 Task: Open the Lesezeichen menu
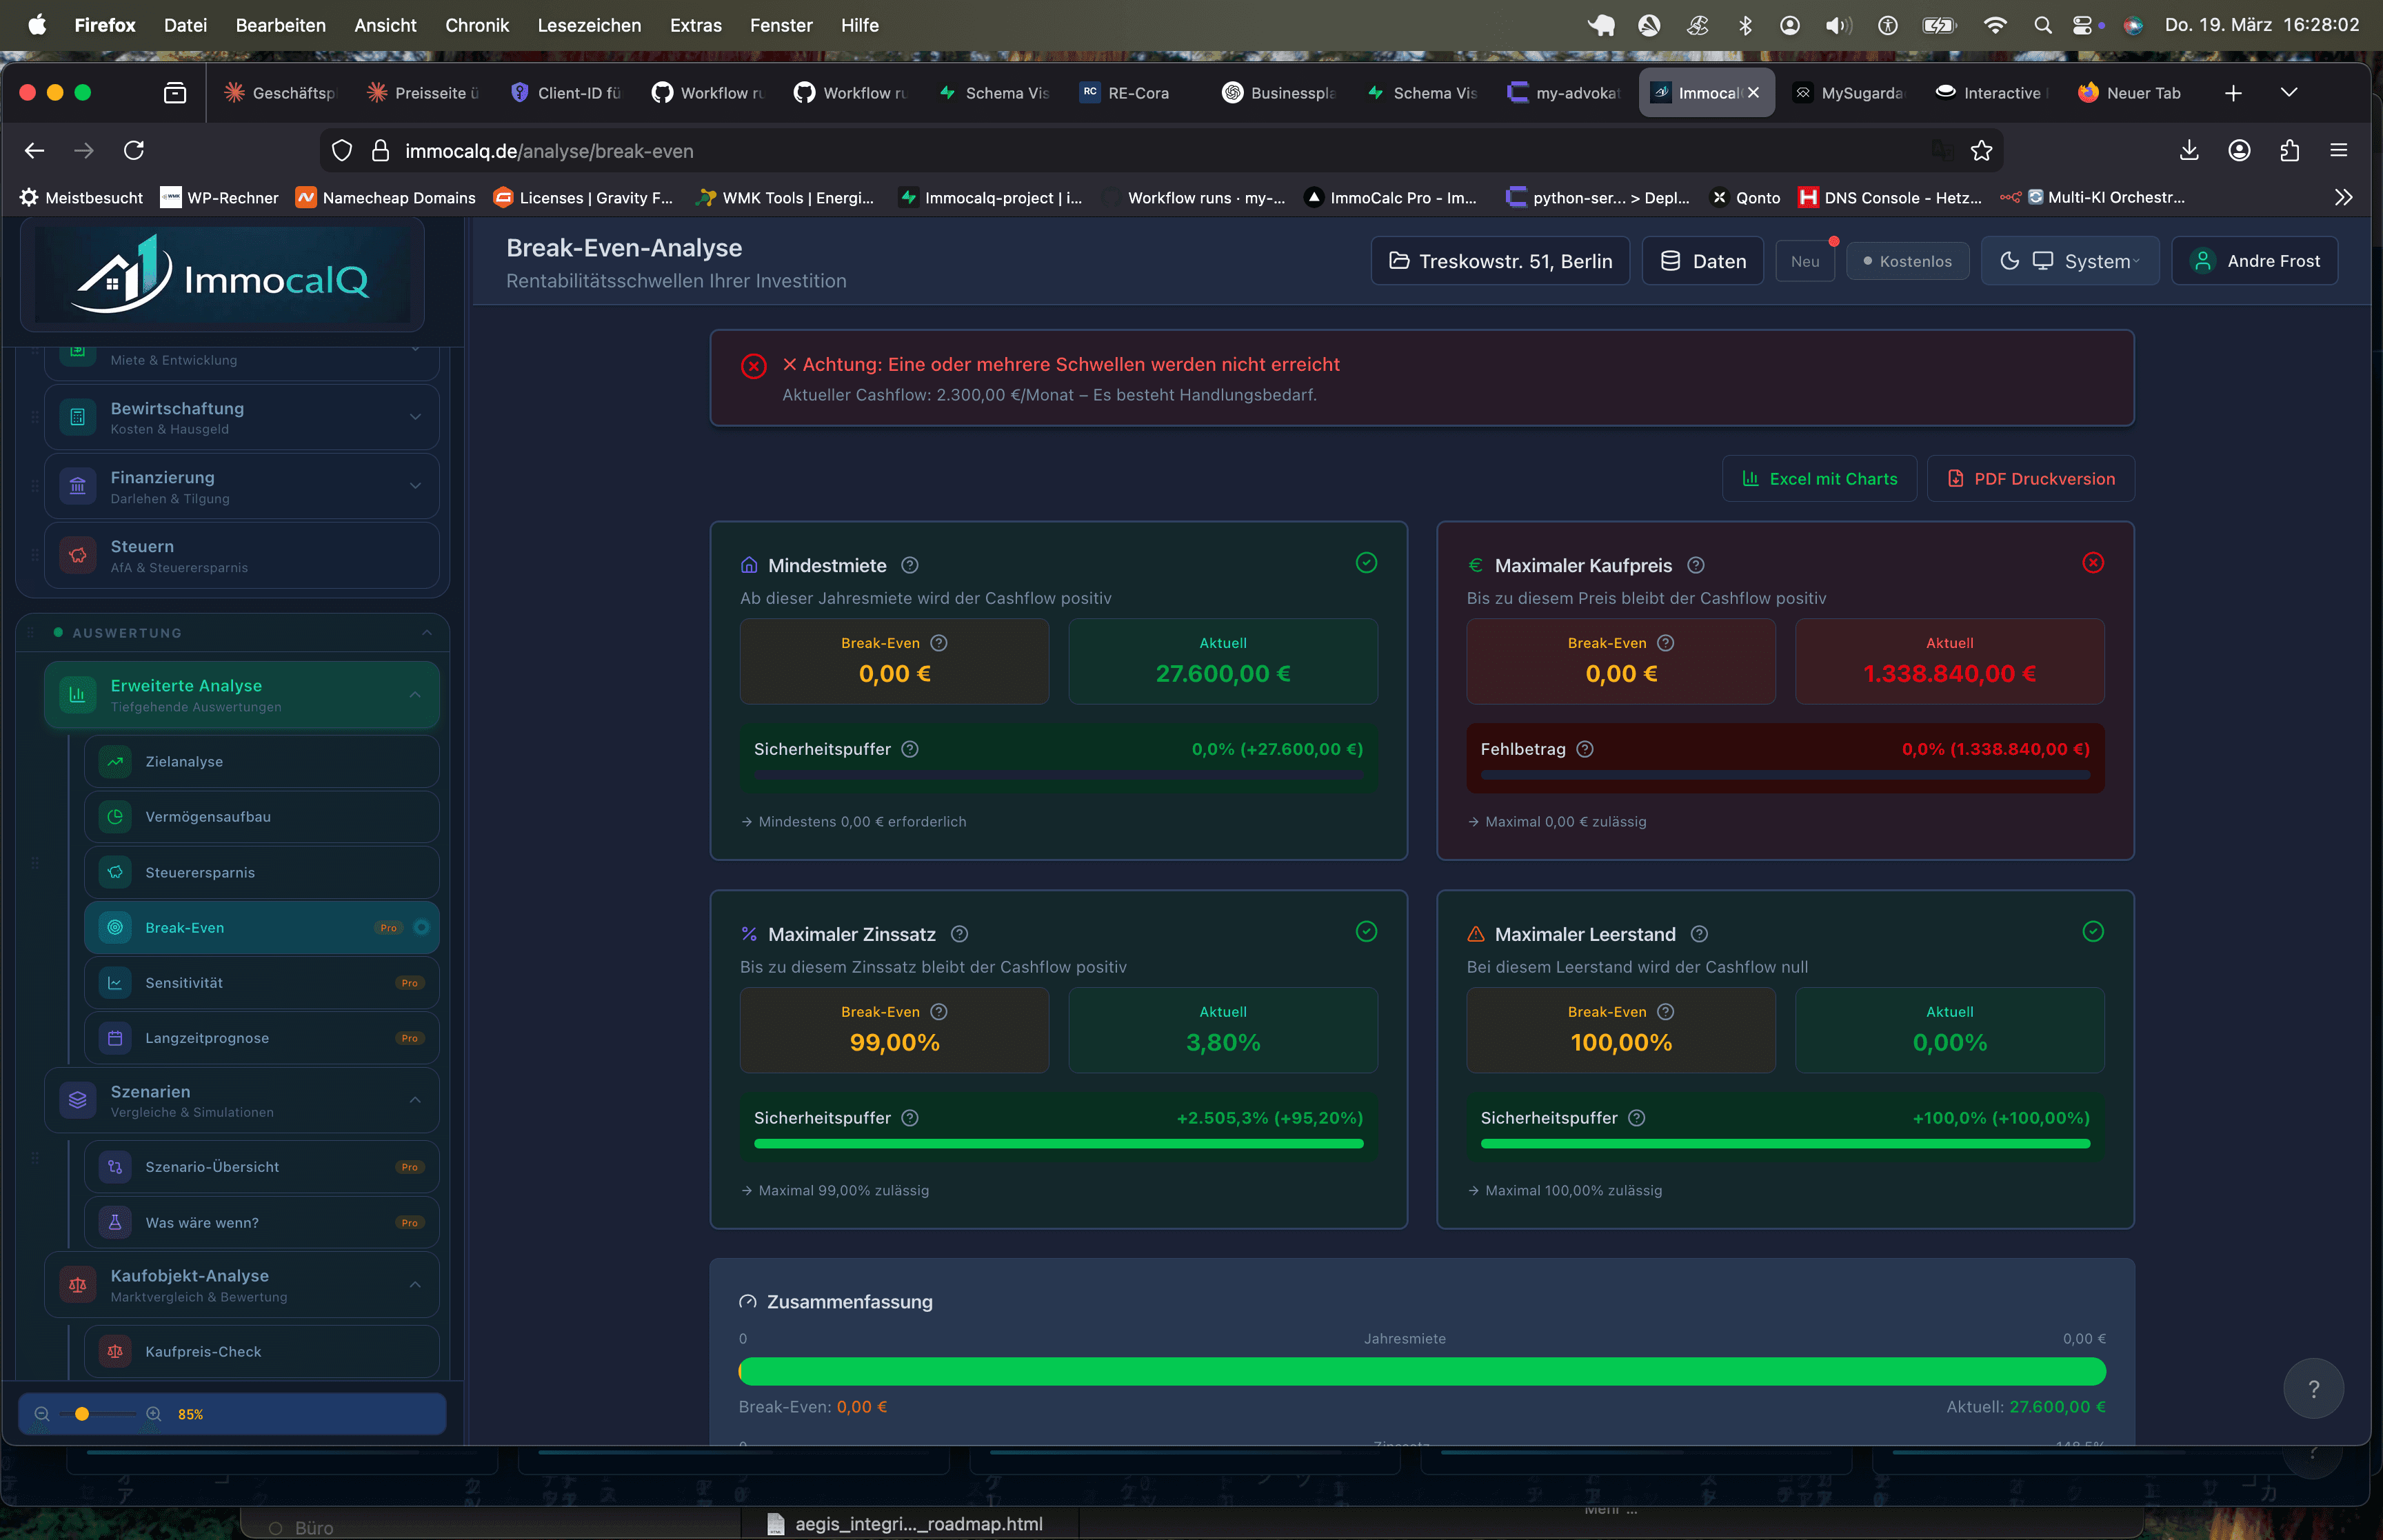coord(589,26)
